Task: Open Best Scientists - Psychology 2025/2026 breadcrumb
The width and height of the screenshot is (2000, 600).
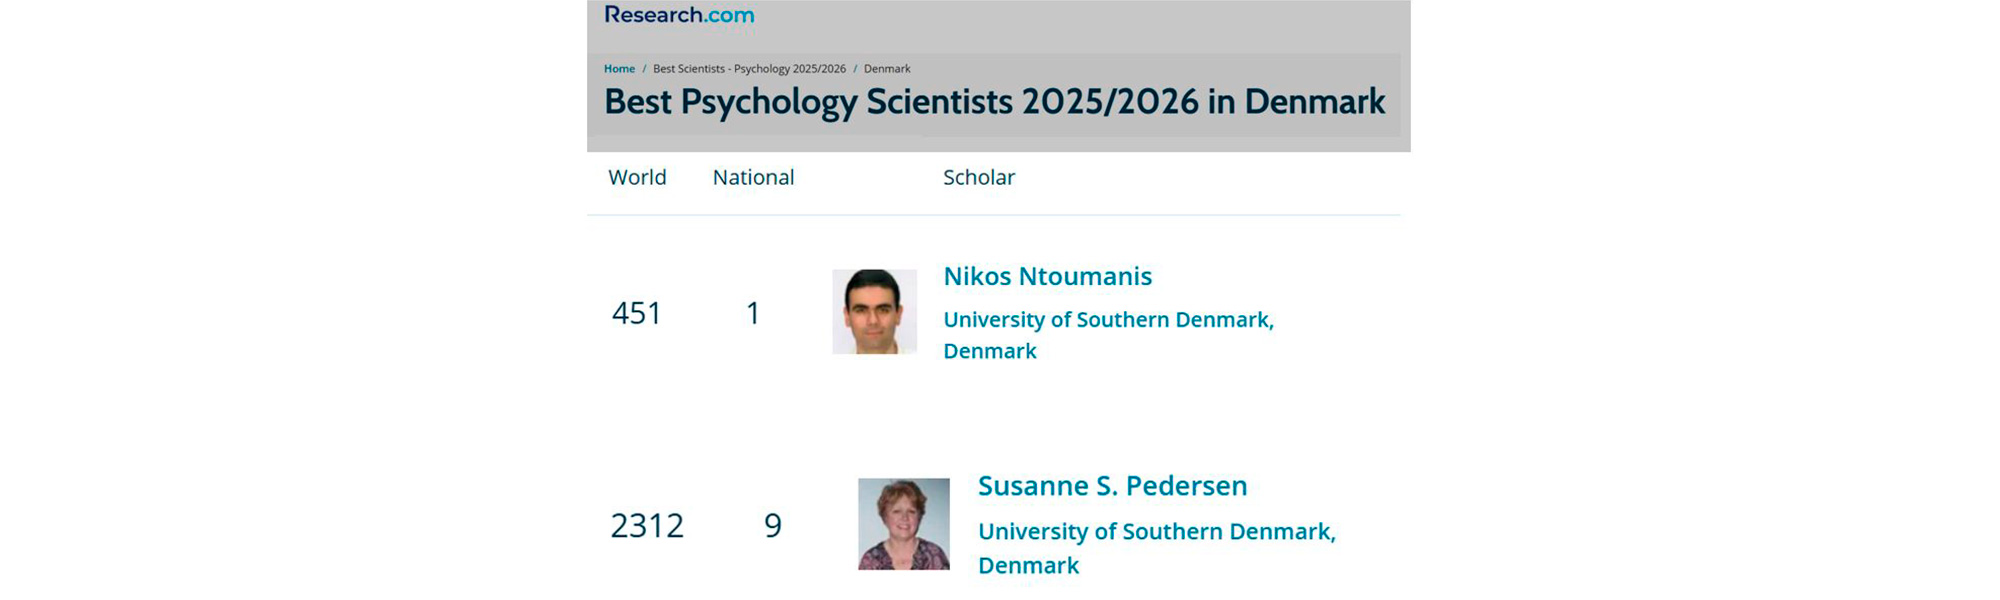Action: click(x=749, y=69)
